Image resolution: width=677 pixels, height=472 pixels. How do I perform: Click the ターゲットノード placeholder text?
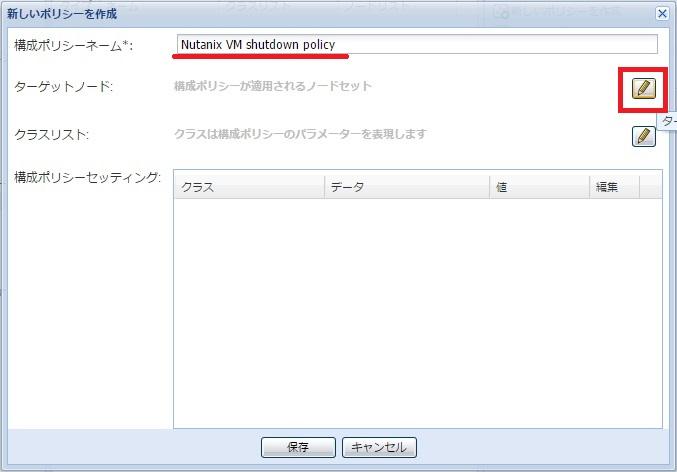click(272, 86)
